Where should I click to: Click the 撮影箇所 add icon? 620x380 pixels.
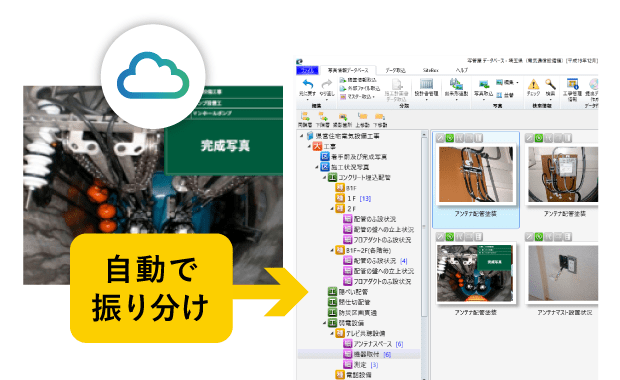click(x=342, y=116)
